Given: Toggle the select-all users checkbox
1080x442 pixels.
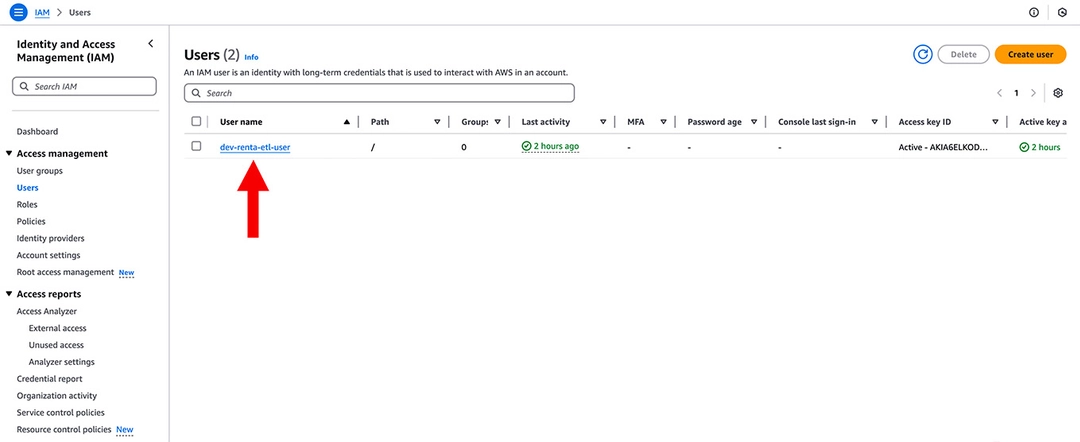Looking at the screenshot, I should (x=196, y=121).
